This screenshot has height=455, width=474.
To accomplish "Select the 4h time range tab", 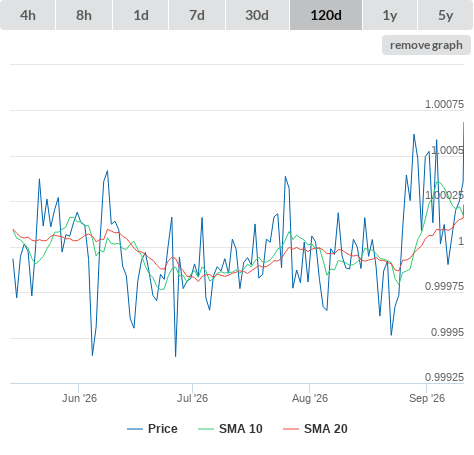I will pos(28,15).
